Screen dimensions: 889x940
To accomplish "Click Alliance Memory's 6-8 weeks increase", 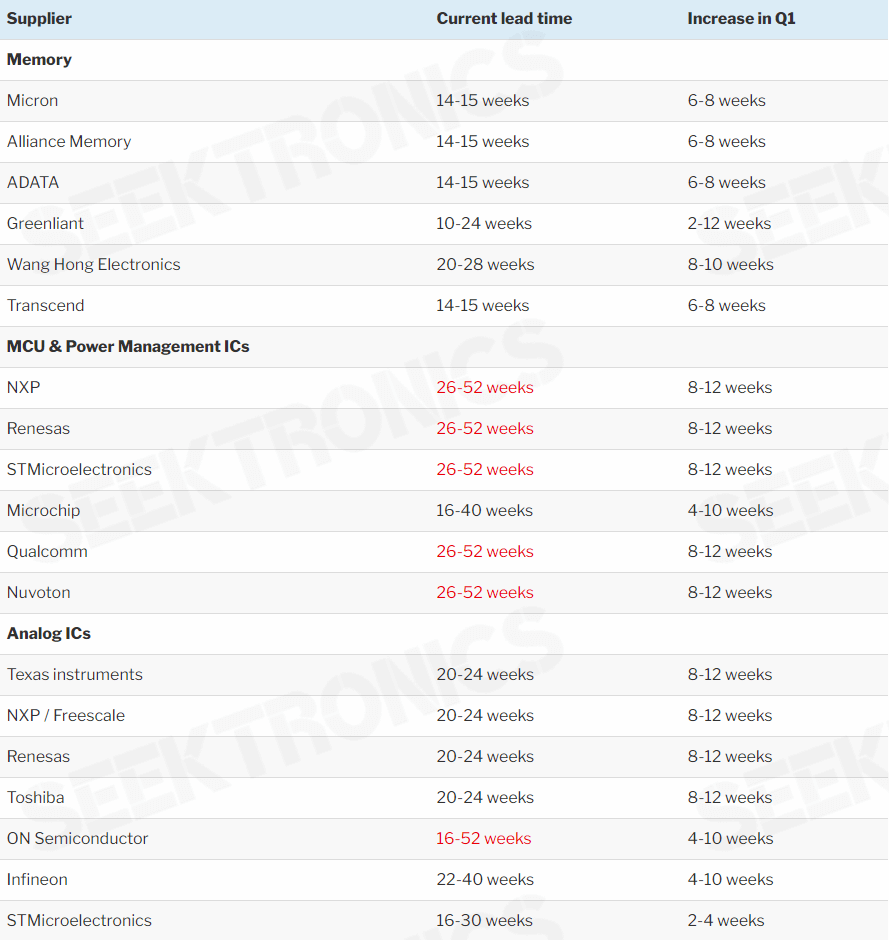I will point(727,141).
